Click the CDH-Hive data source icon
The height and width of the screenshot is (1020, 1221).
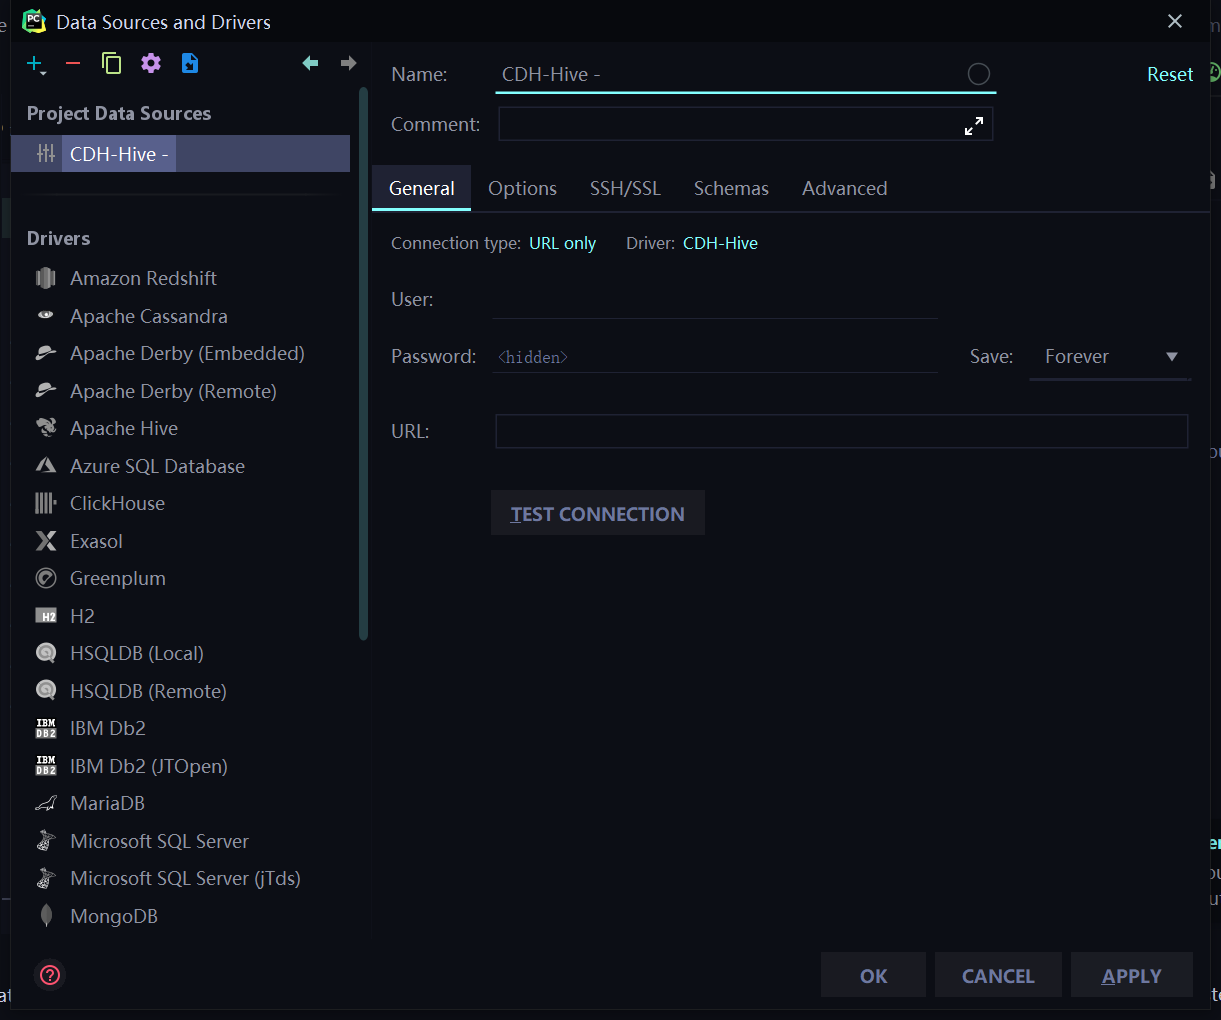pyautogui.click(x=46, y=154)
